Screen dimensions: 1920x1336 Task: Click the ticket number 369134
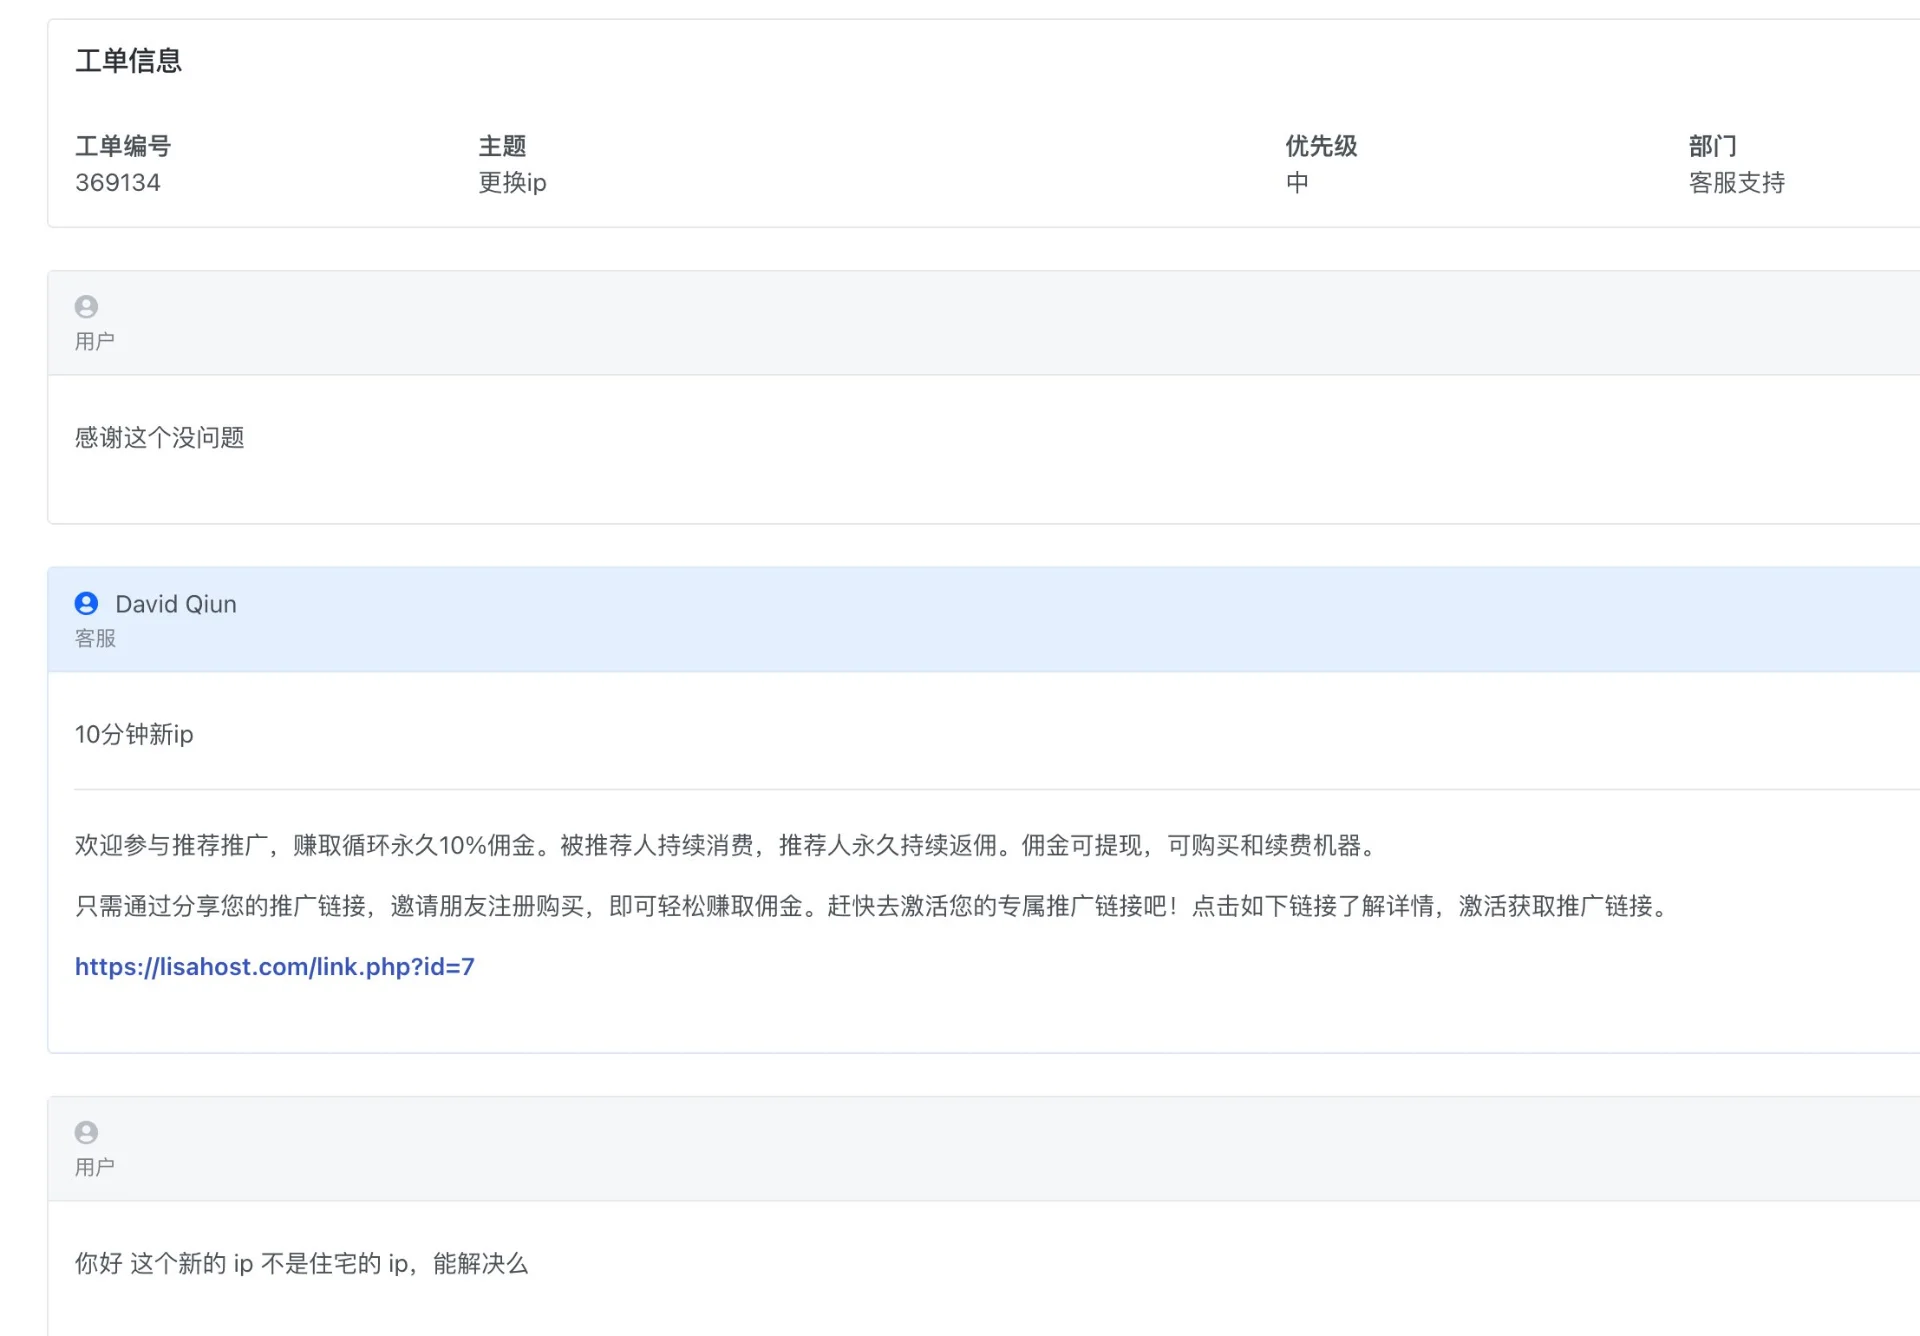tap(118, 182)
